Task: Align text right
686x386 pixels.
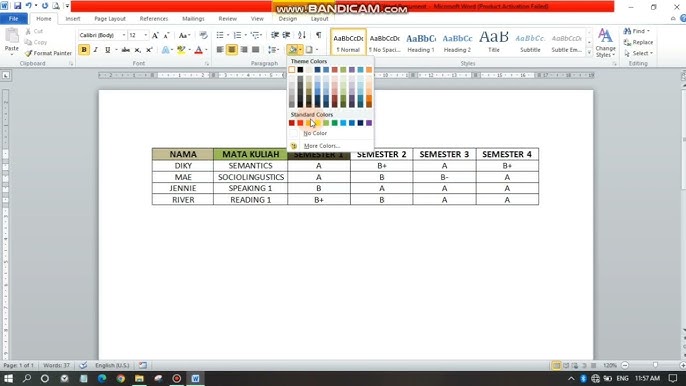Action: [x=244, y=50]
